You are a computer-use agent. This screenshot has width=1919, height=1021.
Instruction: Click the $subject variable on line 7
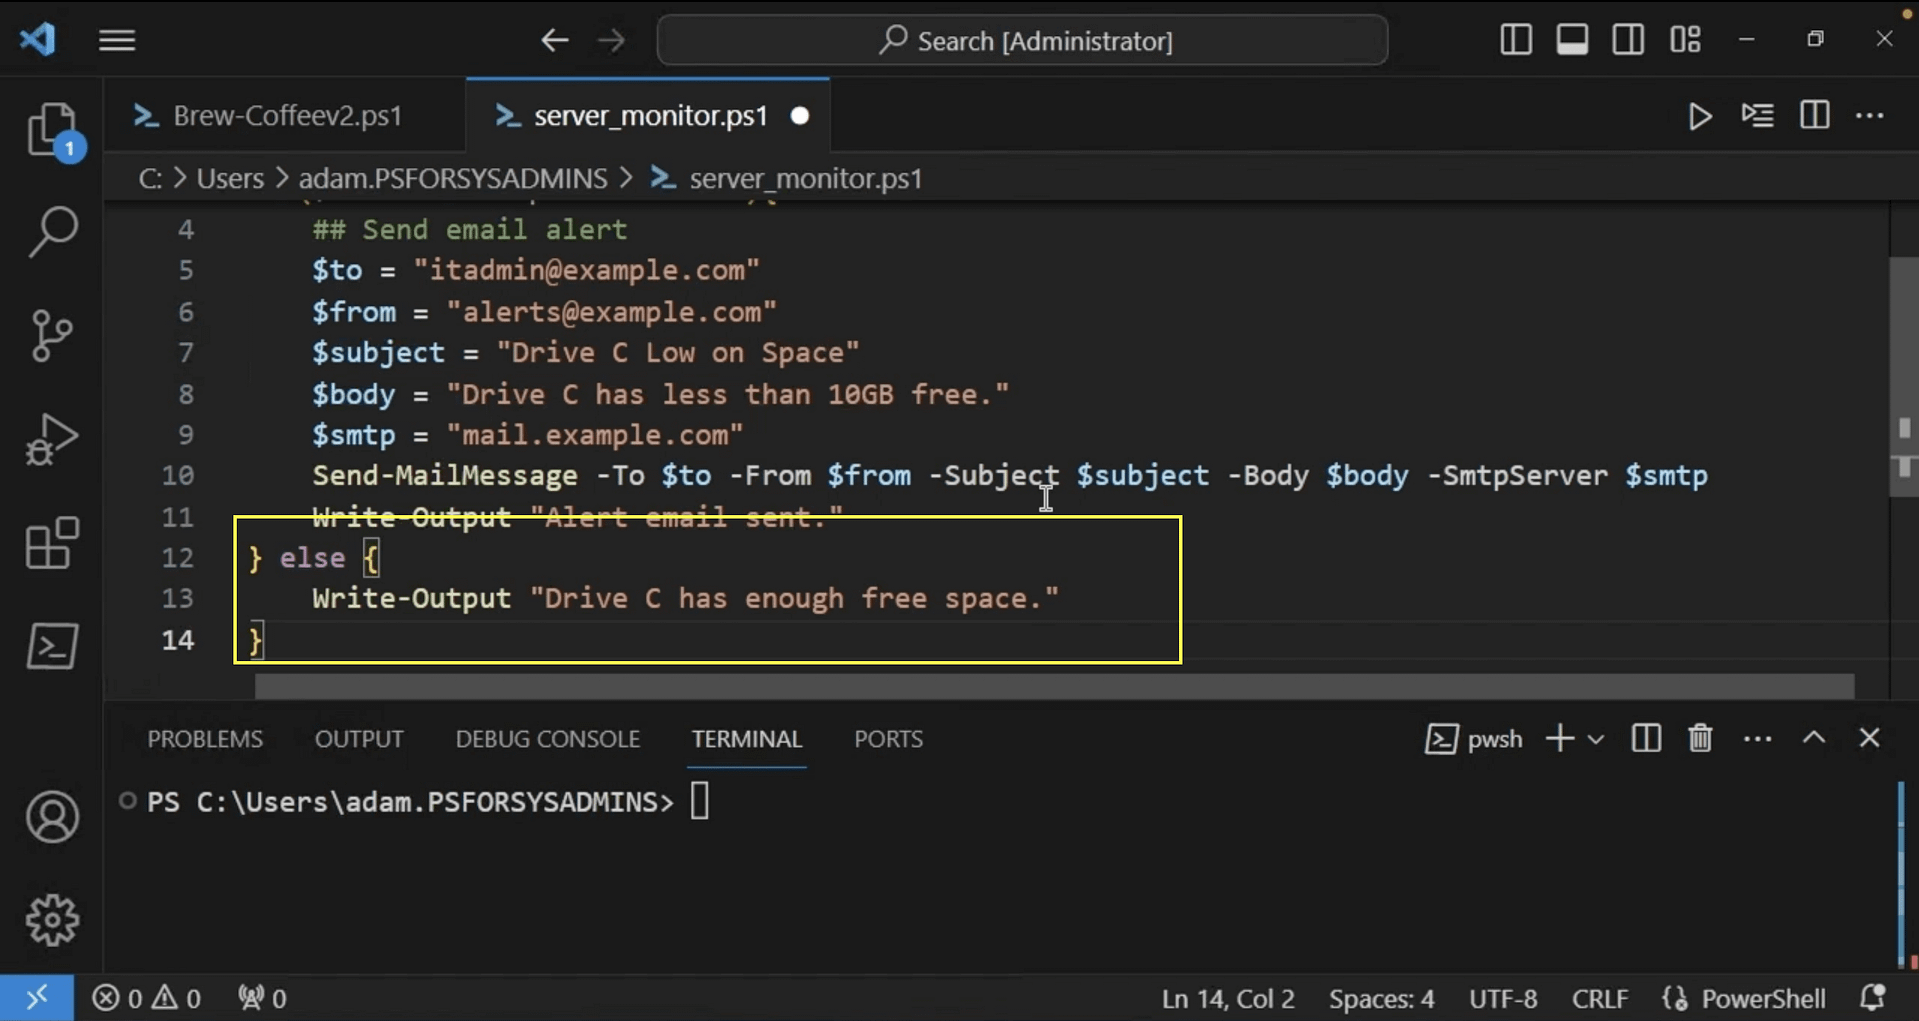378,353
